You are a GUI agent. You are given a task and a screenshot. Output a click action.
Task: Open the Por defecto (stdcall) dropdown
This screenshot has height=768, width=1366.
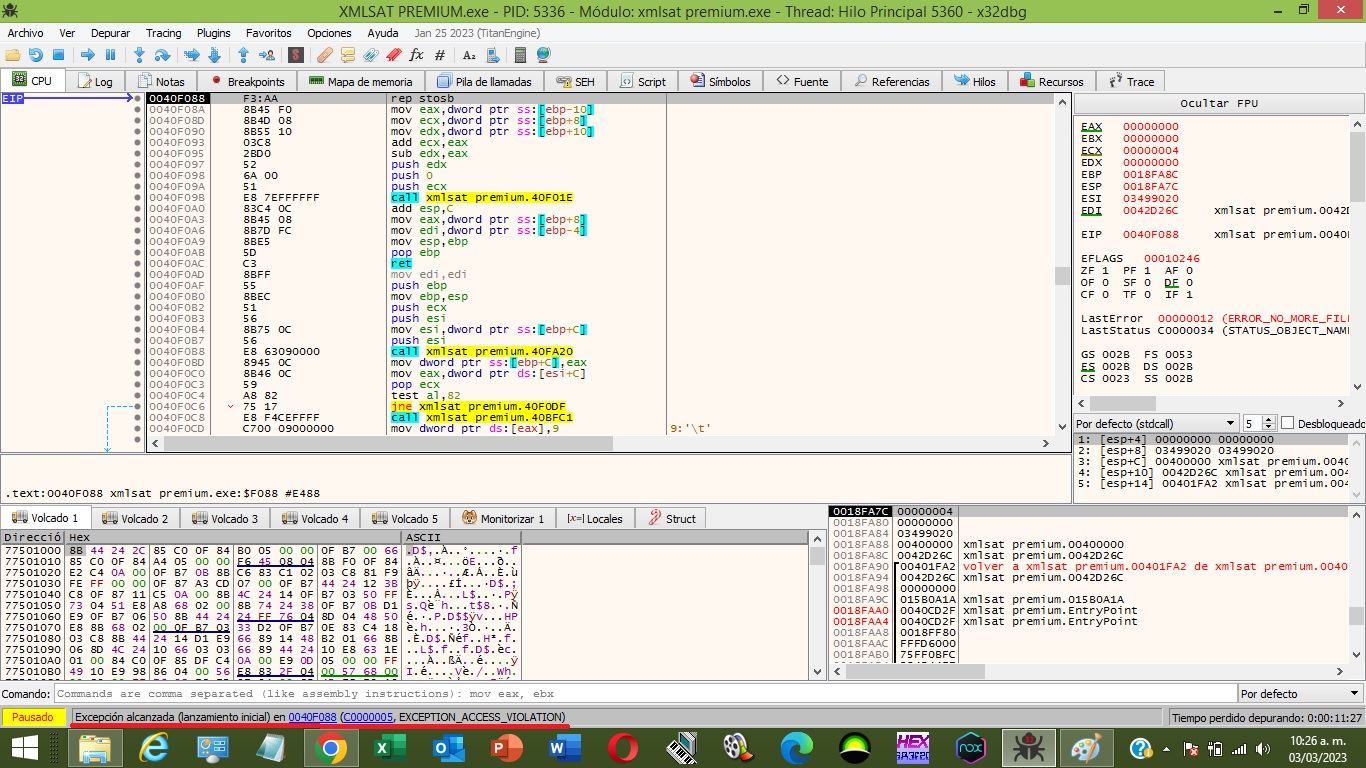coord(1157,423)
